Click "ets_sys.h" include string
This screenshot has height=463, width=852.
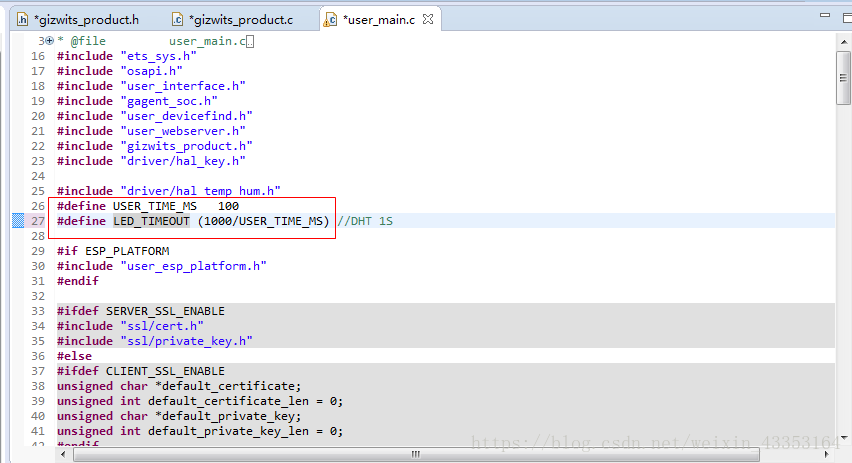click(x=159, y=56)
